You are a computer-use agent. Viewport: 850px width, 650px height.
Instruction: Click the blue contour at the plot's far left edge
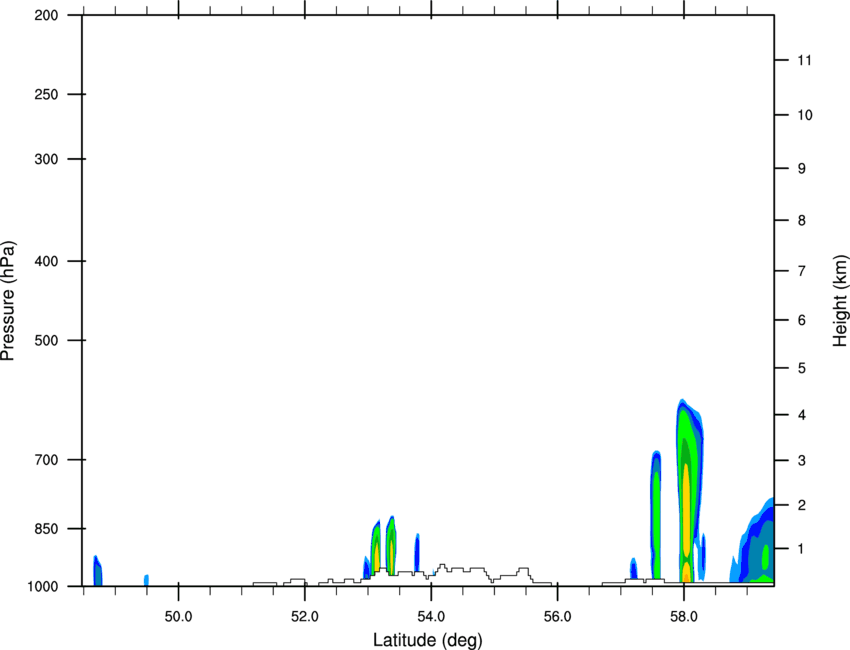98,571
